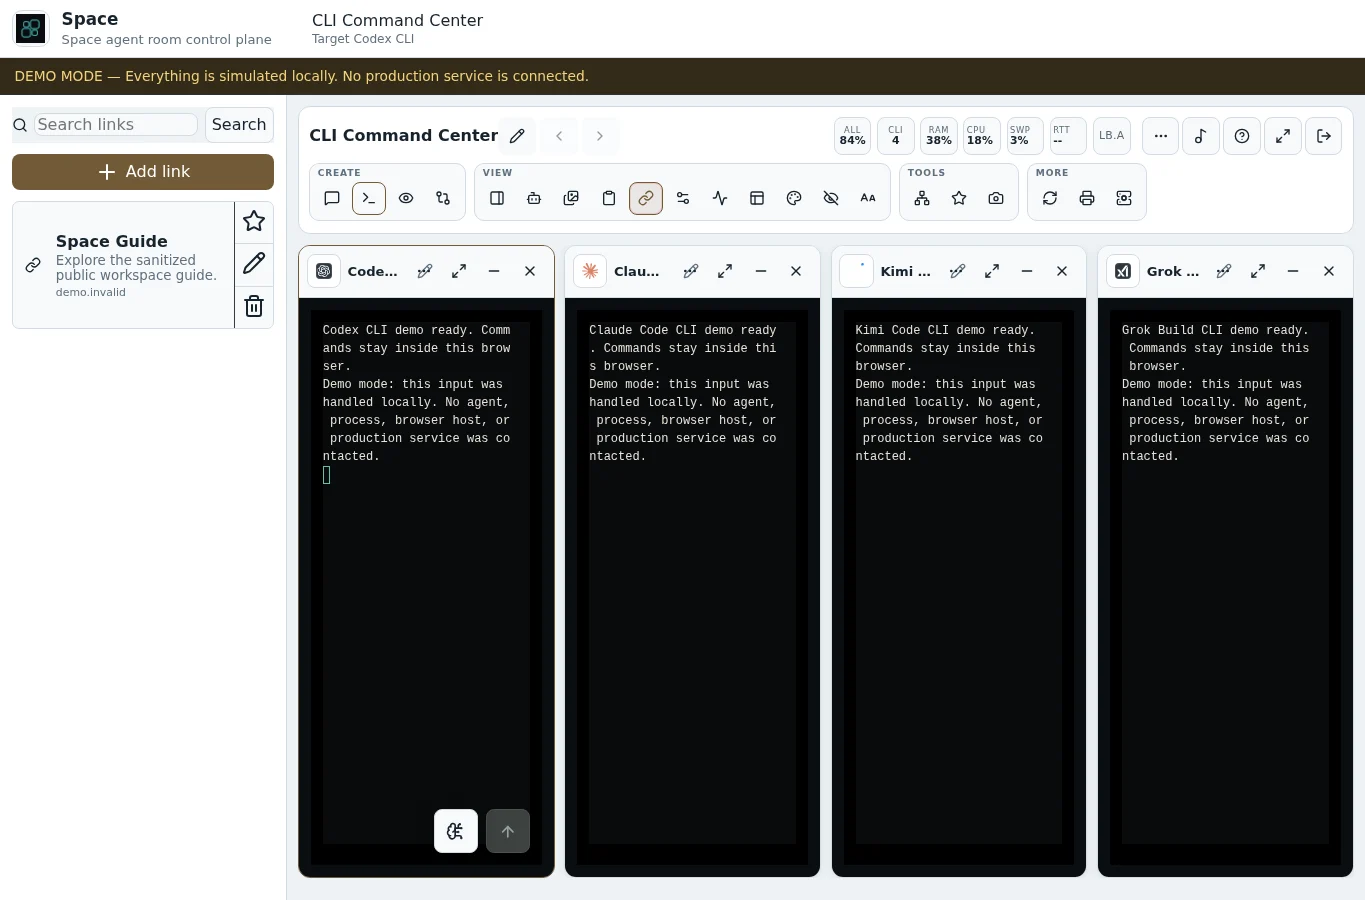Click the Search button
Viewport: 1365px width, 900px height.
[x=239, y=125]
